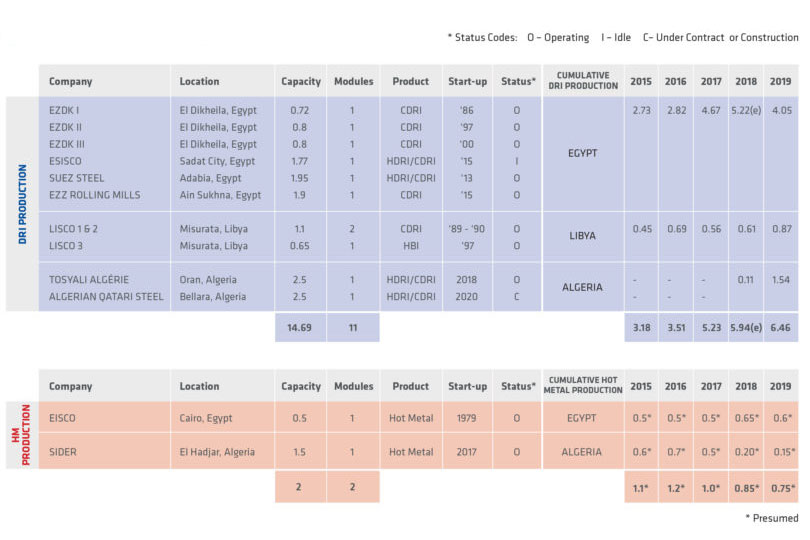Select EZZ ROLLING MILLS row name
810x540 pixels.
coord(95,195)
